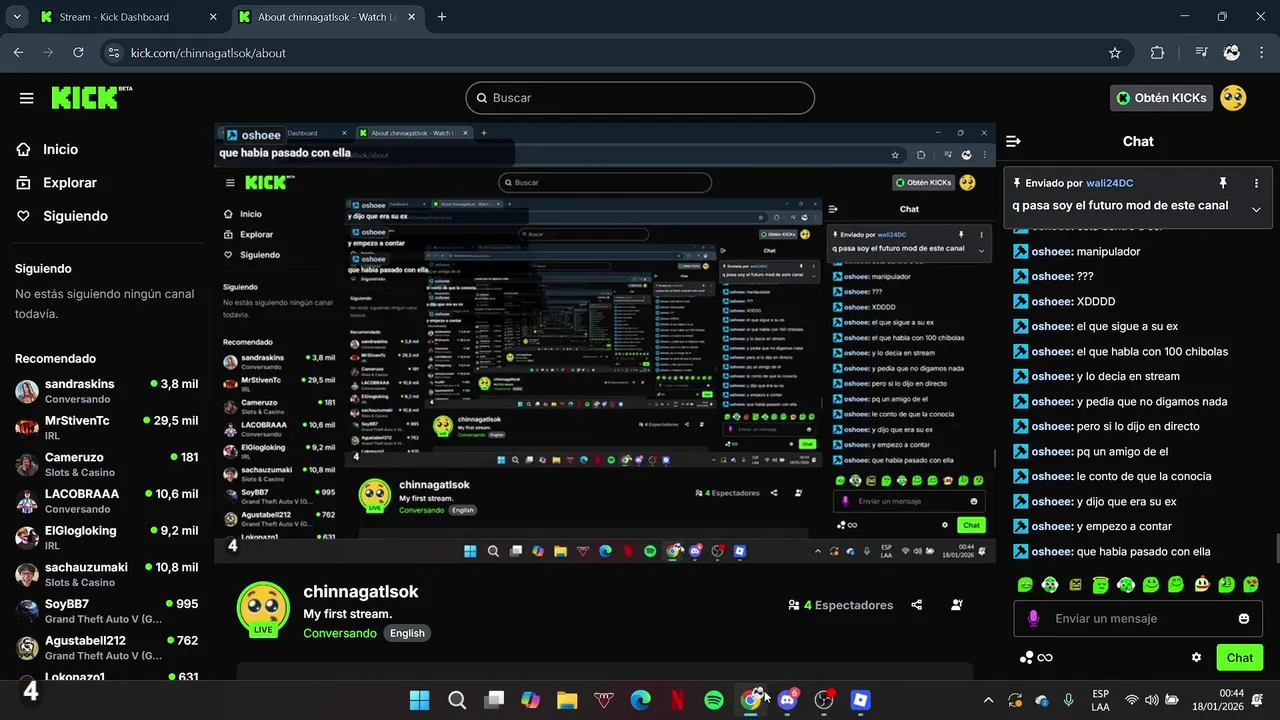This screenshot has width=1280, height=720.
Task: Close the Stream - Kick Dashboard tab
Action: coord(213,17)
